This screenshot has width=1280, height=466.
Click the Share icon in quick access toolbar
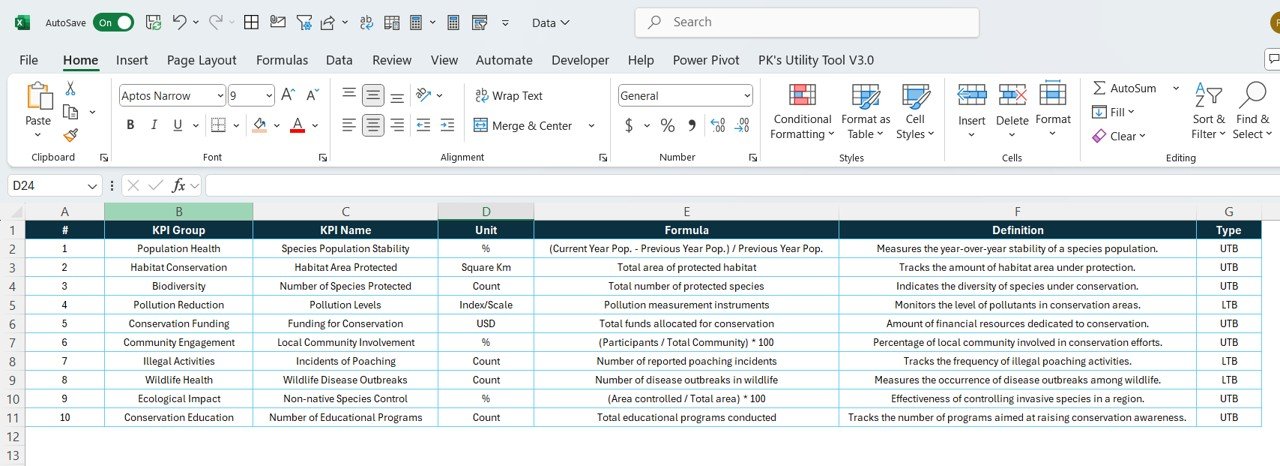pyautogui.click(x=327, y=22)
